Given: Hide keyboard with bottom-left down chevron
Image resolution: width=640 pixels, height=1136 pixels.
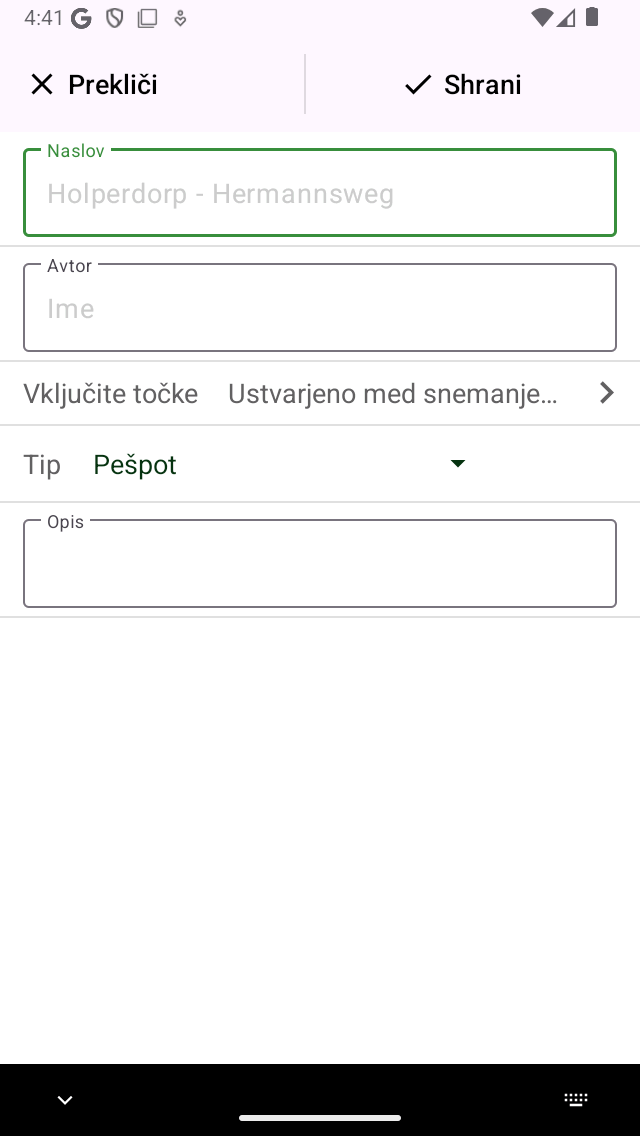Looking at the screenshot, I should [x=65, y=1100].
